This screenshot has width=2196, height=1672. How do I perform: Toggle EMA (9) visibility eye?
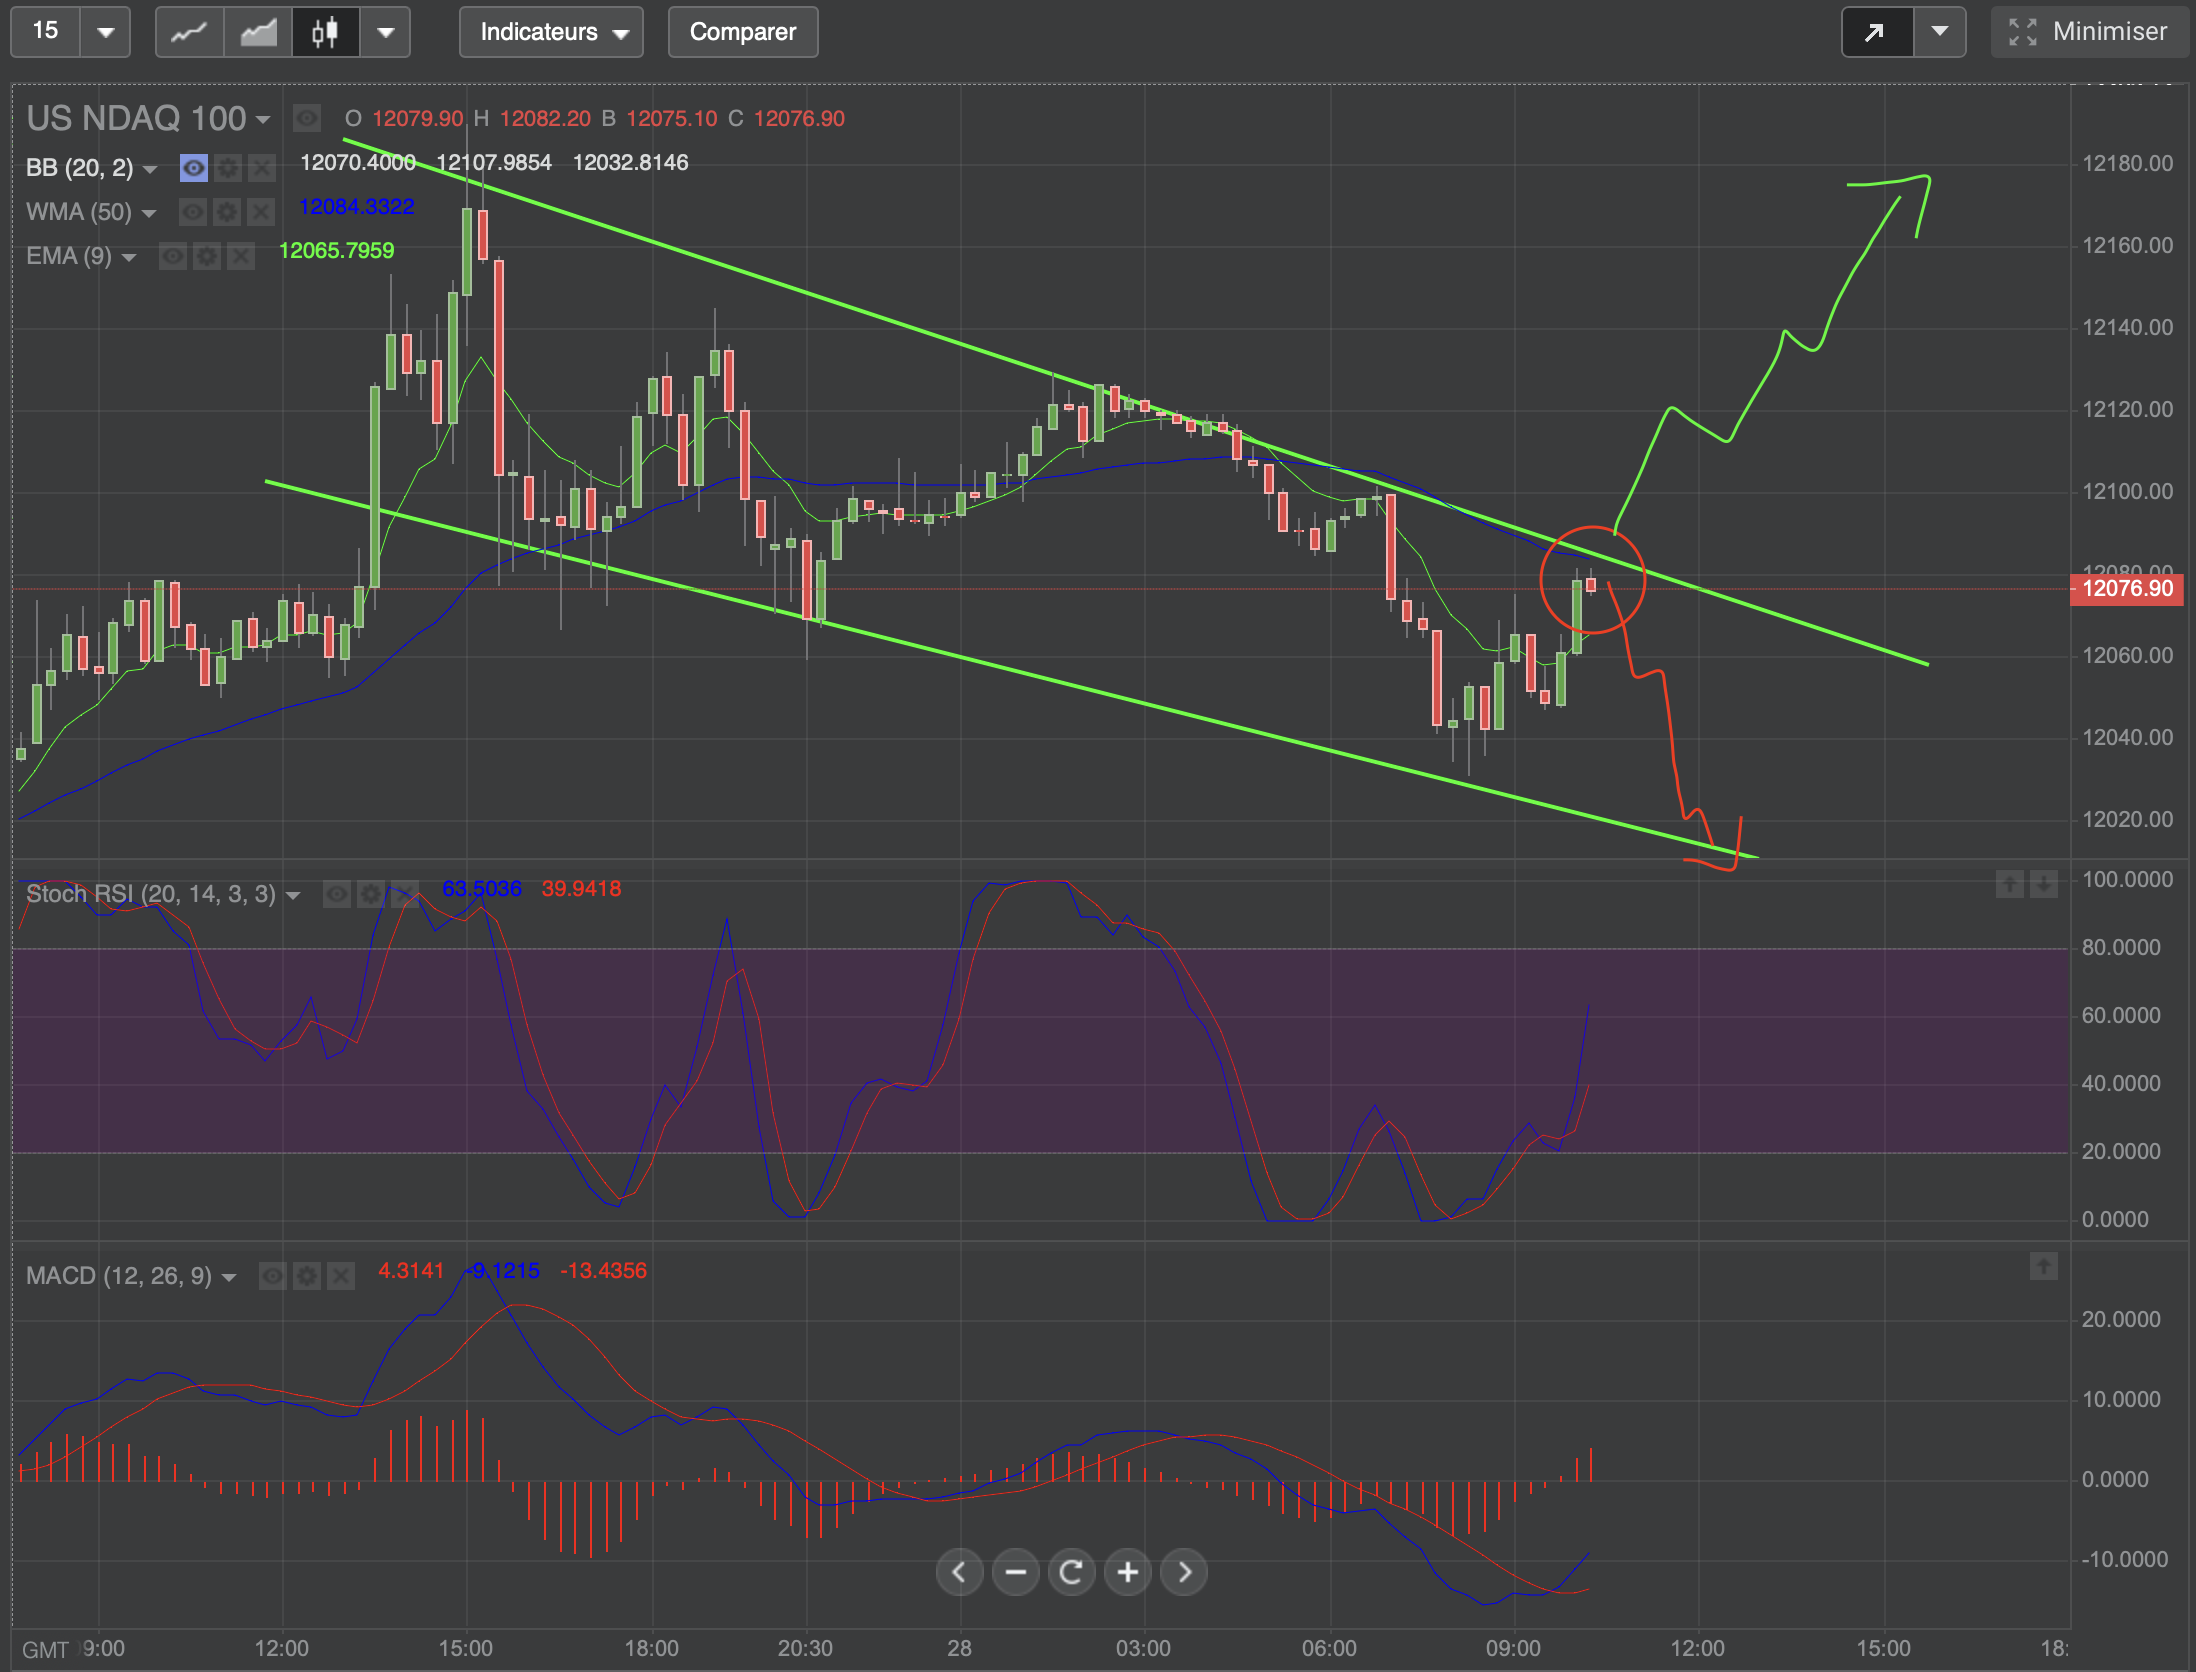point(173,256)
